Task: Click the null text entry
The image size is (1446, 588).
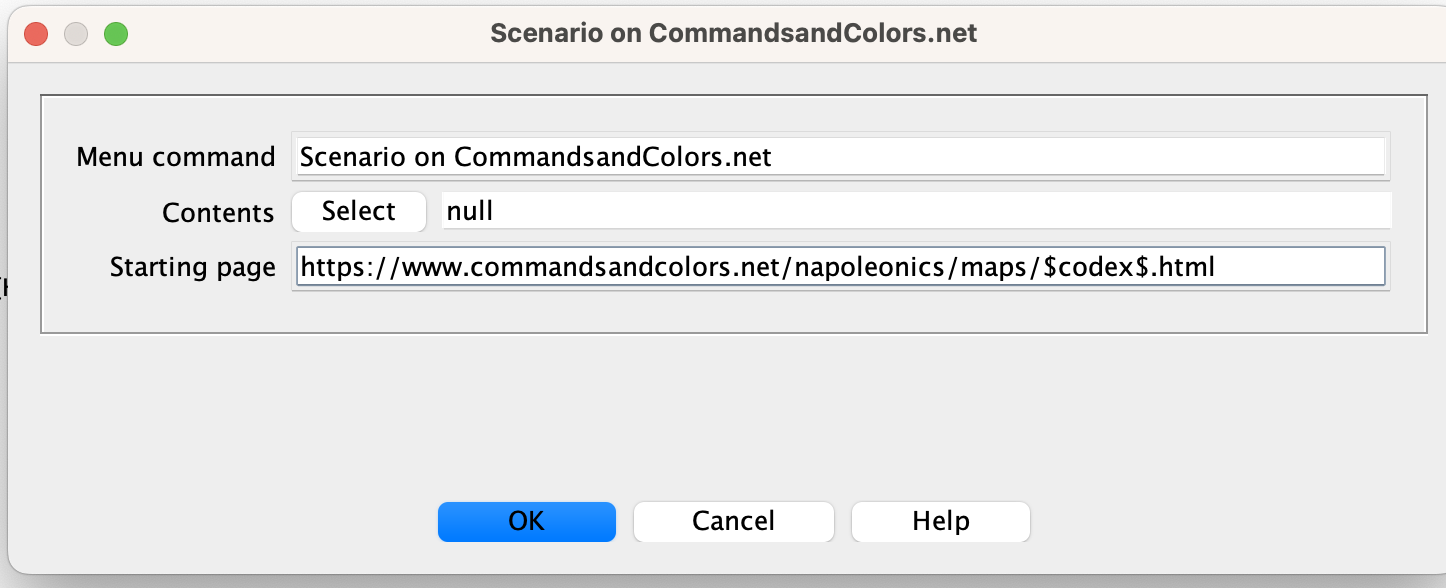Action: [x=470, y=210]
